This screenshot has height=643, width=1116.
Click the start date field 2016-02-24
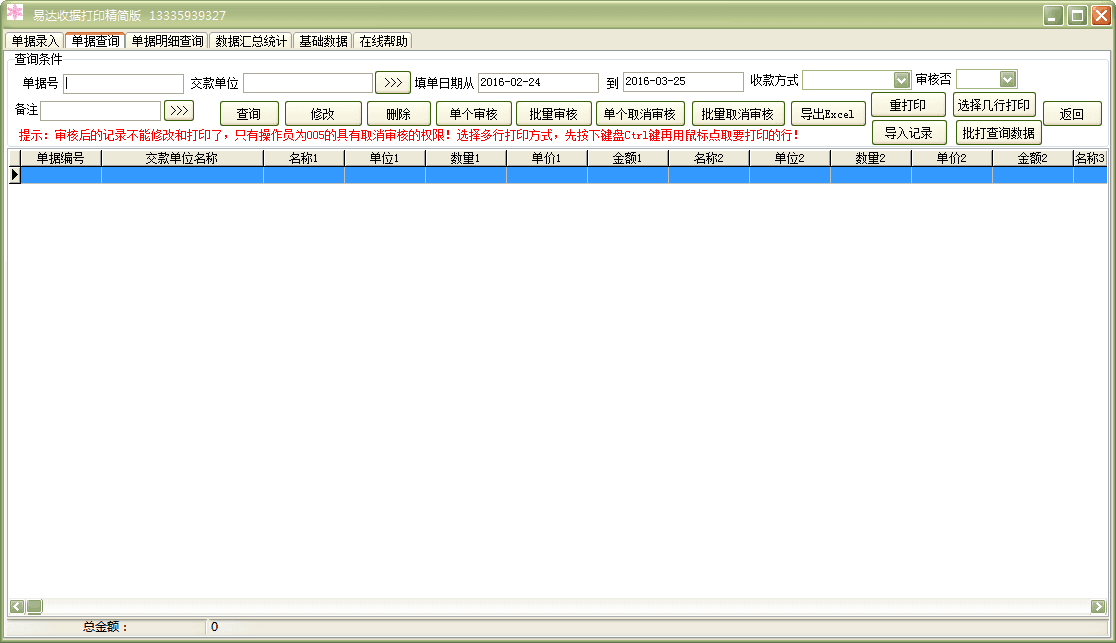click(x=538, y=83)
